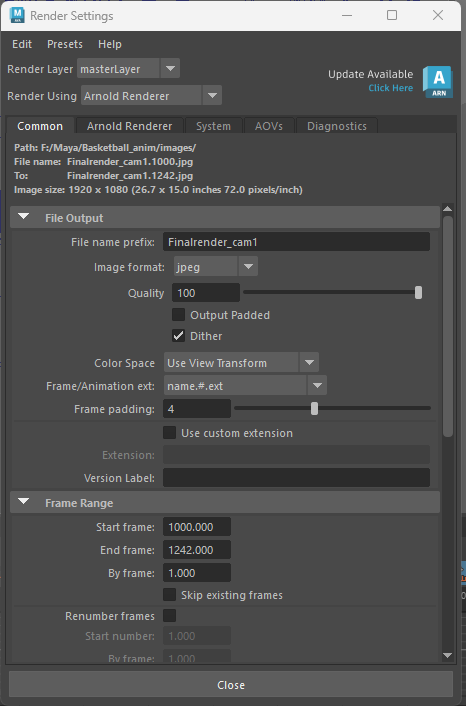Image resolution: width=466 pixels, height=706 pixels.
Task: Click the By frame 1.000 field under End frame
Action: [x=197, y=573]
